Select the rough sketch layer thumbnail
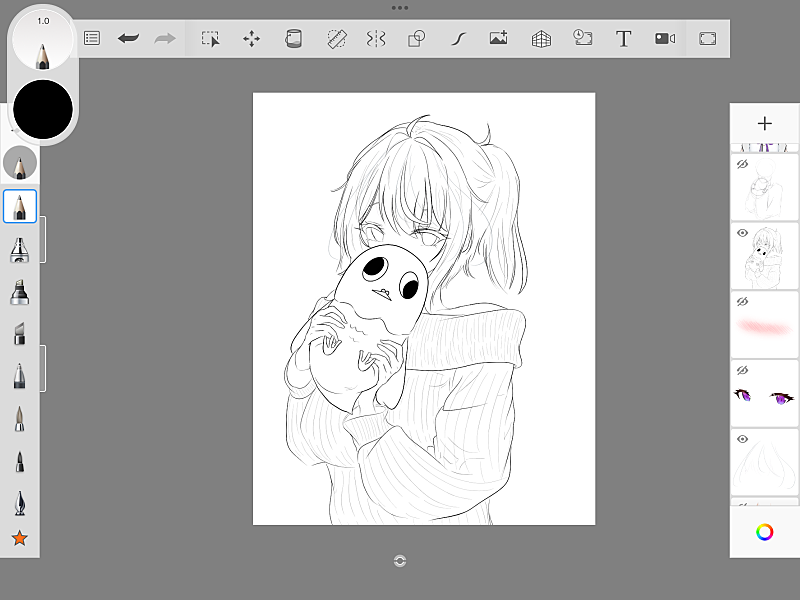Screen dimensions: 800x600 pyautogui.click(x=764, y=187)
